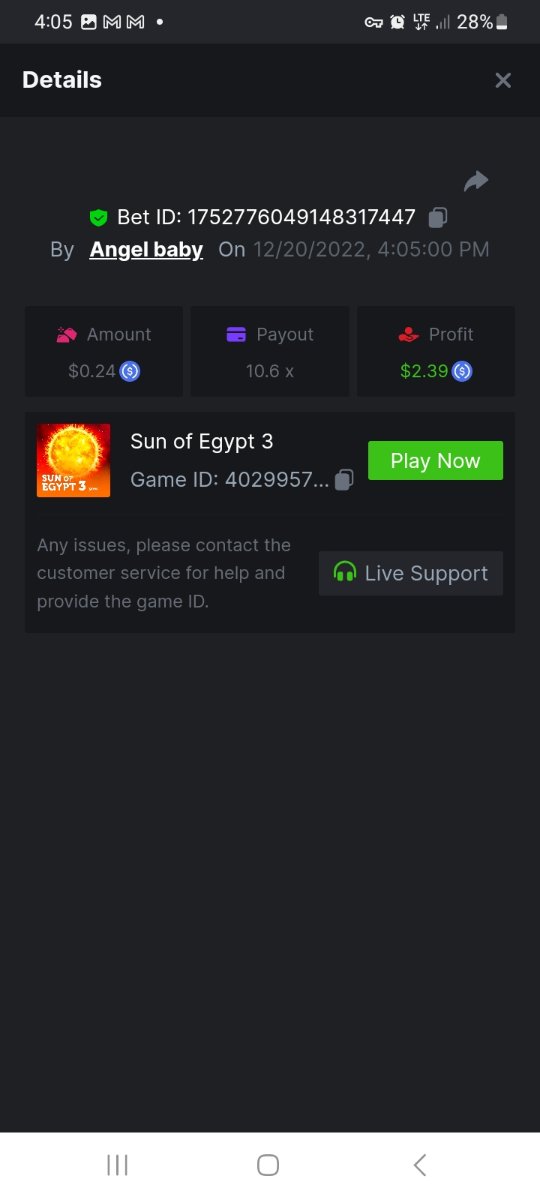The height and width of the screenshot is (1200, 540).
Task: Tap the green verified shield icon
Action: click(x=98, y=217)
